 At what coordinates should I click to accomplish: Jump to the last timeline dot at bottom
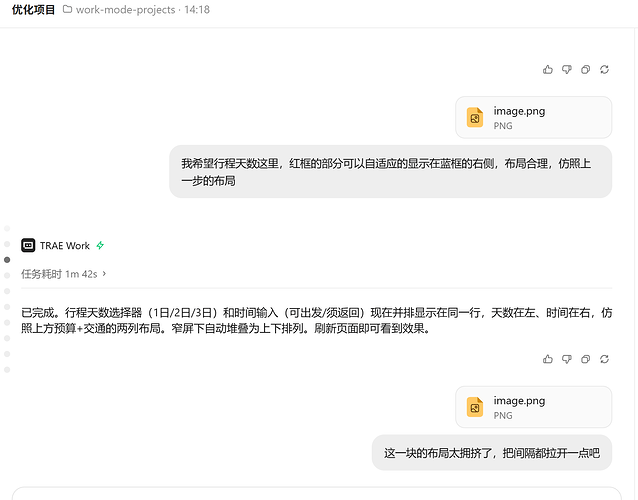[x=7, y=370]
